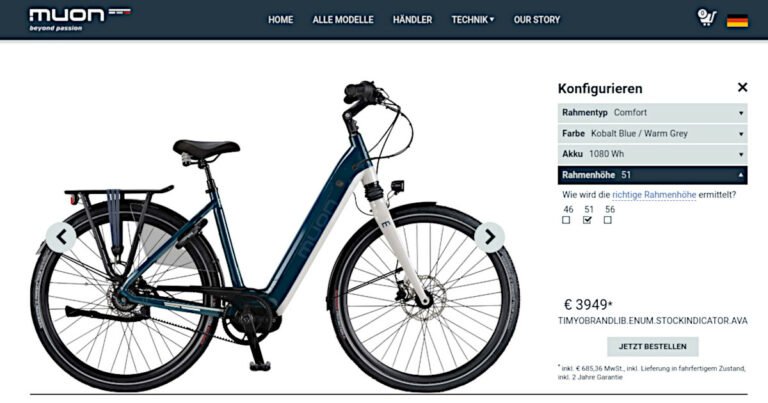Click the Jetzt Bestellen button

pos(652,346)
